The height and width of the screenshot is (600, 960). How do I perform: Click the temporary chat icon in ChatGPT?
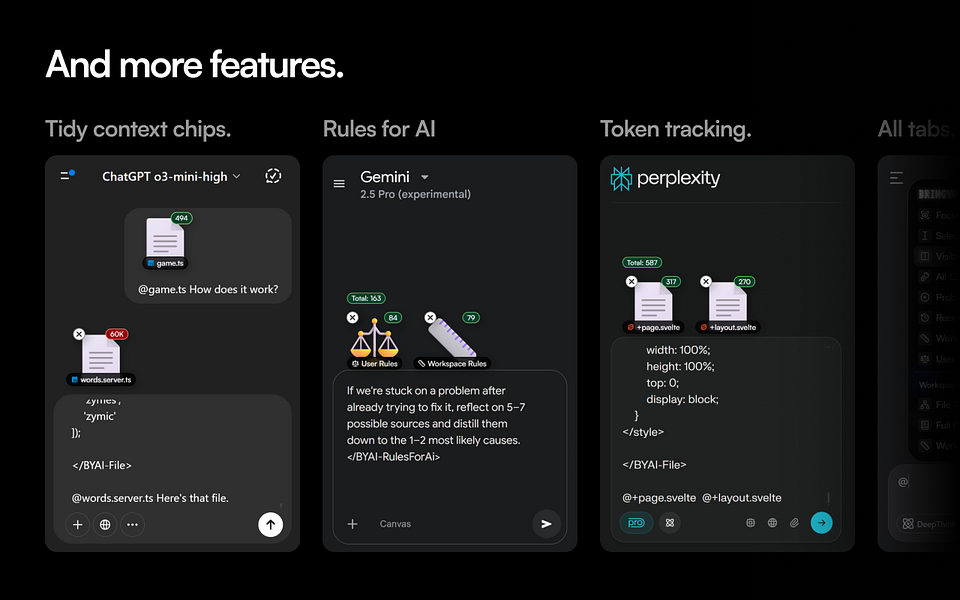click(273, 176)
